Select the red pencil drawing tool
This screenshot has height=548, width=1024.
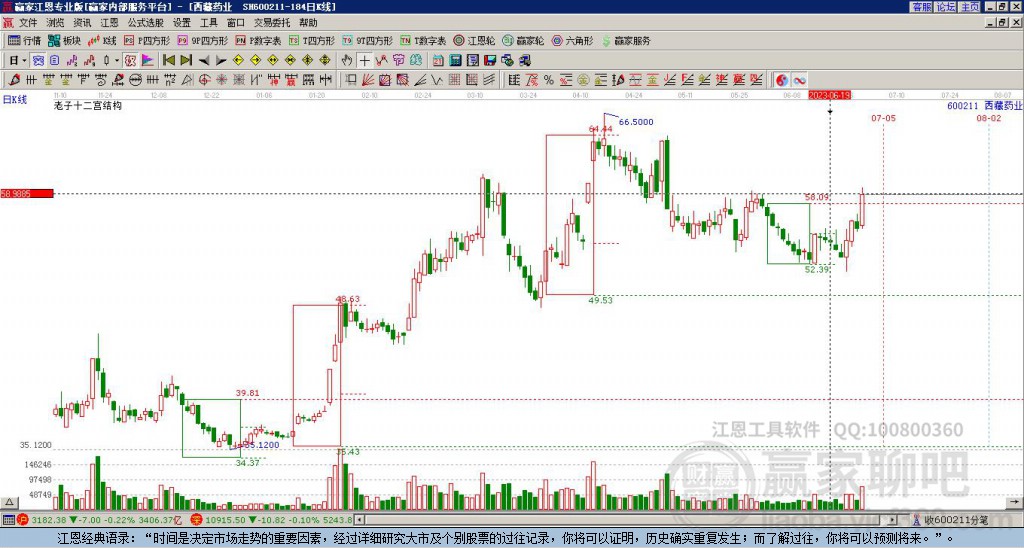[14, 80]
